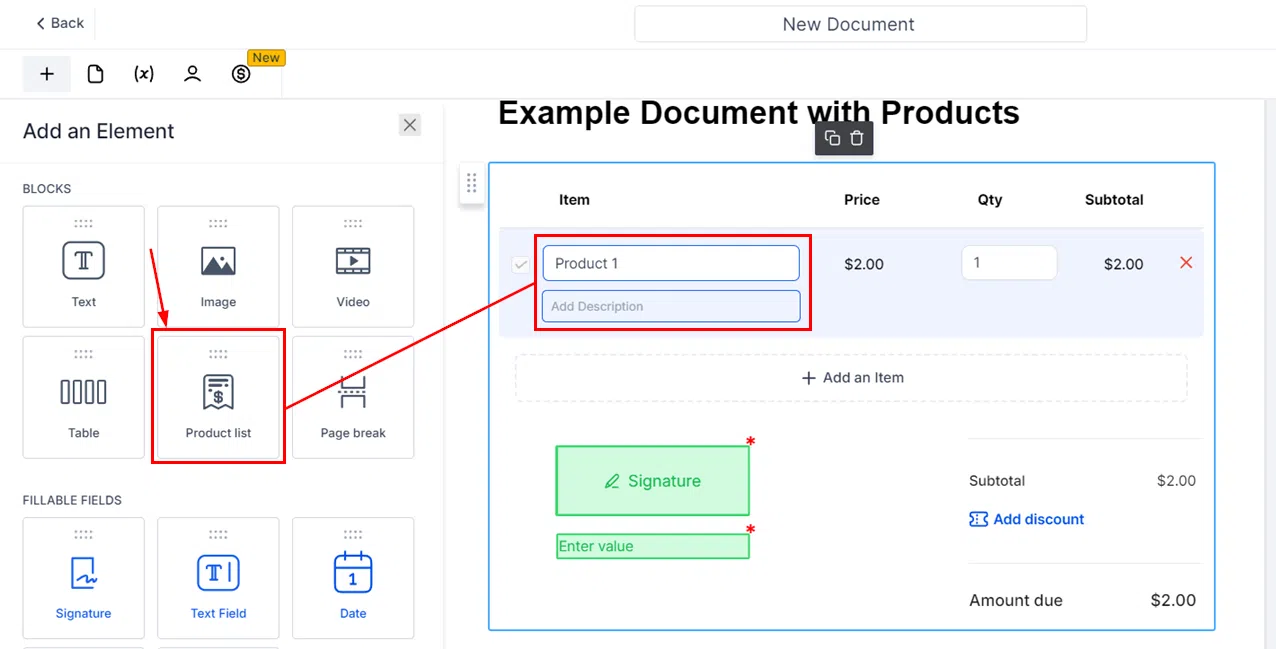Choose the Text Field fillable field
Screen dimensions: 1276x649
pyautogui.click(x=218, y=578)
